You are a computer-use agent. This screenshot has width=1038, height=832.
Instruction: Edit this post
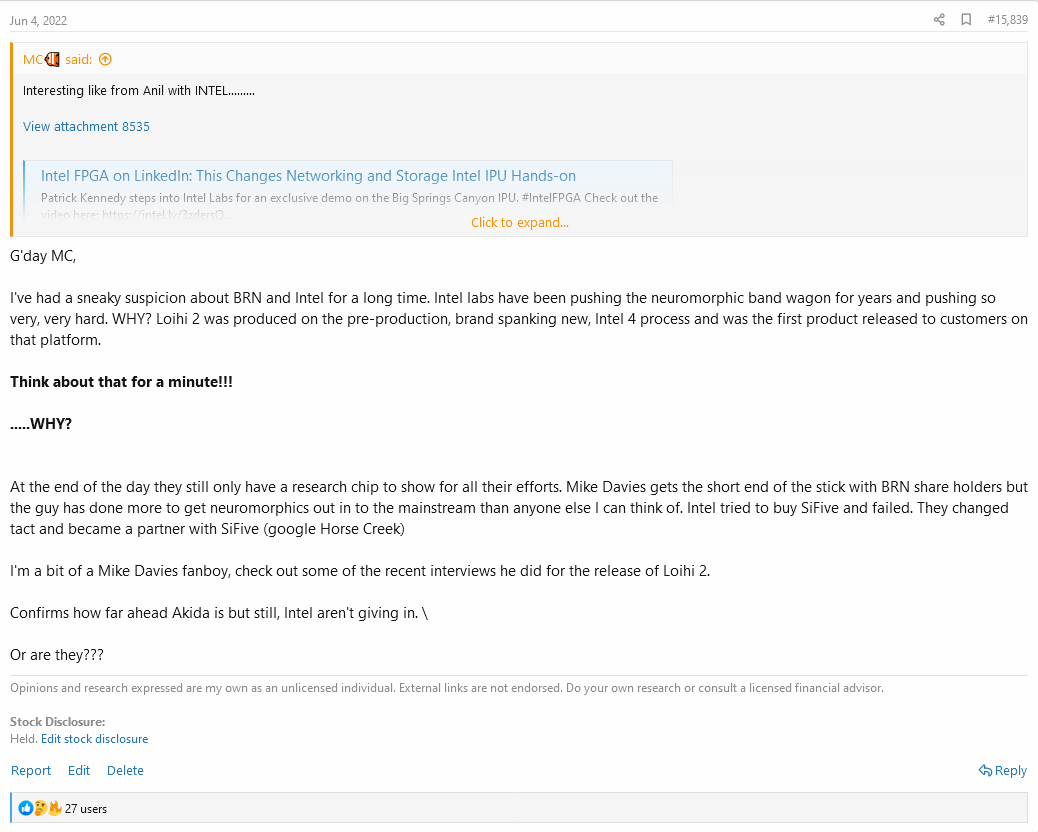(79, 770)
